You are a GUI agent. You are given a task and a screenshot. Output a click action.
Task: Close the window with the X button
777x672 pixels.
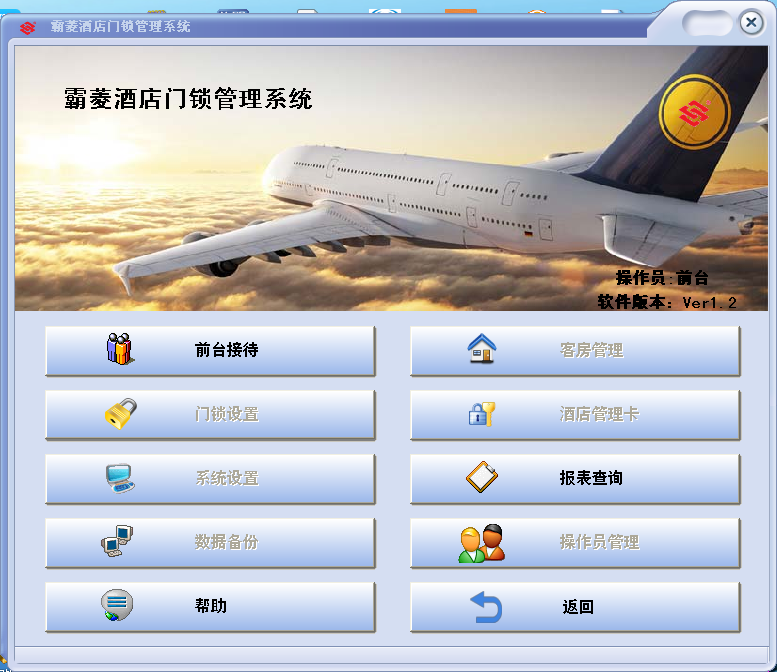(751, 22)
